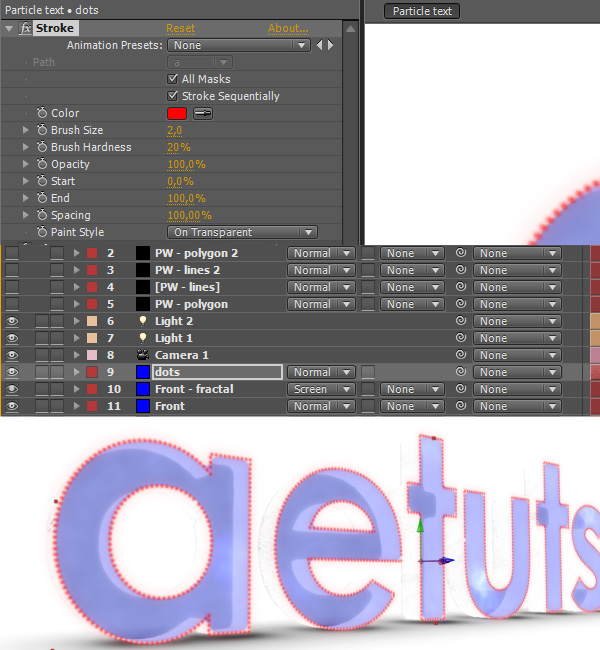This screenshot has height=650, width=600.
Task: Click the Opacity stopwatch icon
Action: point(42,164)
